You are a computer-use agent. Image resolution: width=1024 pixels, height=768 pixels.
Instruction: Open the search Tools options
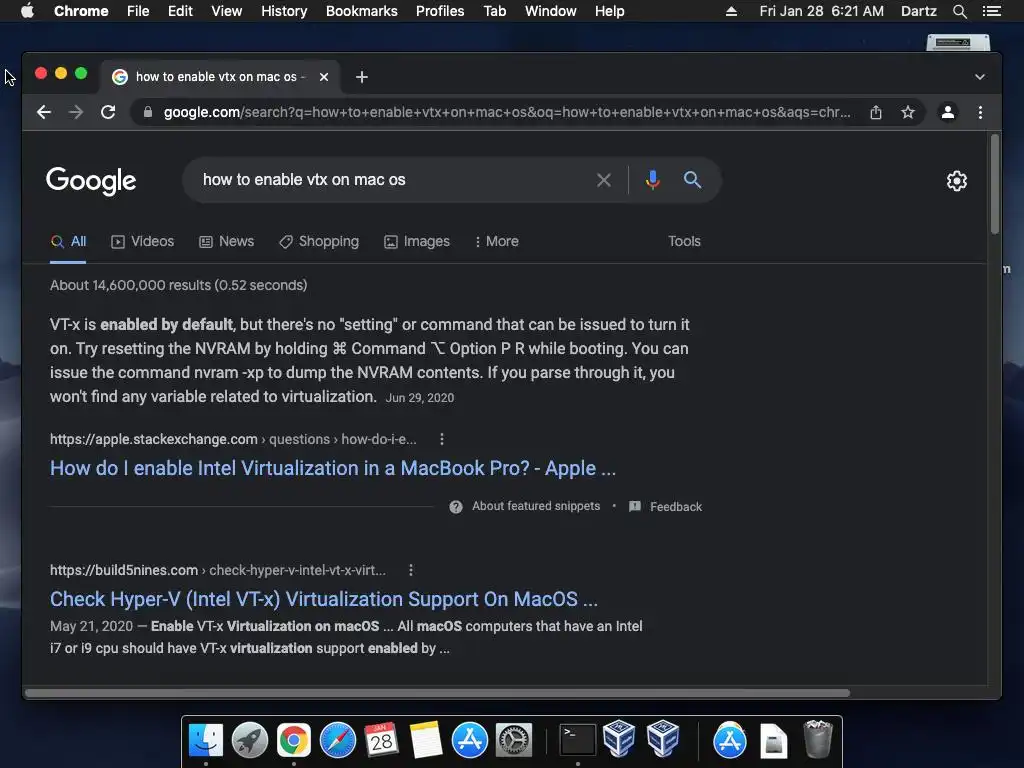[x=684, y=242]
